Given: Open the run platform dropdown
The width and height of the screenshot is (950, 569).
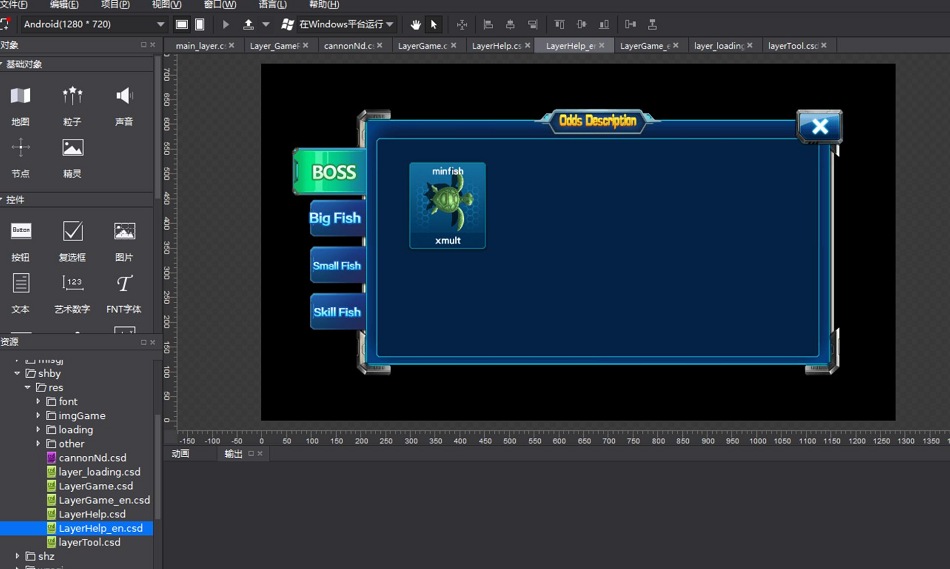Looking at the screenshot, I should click(337, 24).
